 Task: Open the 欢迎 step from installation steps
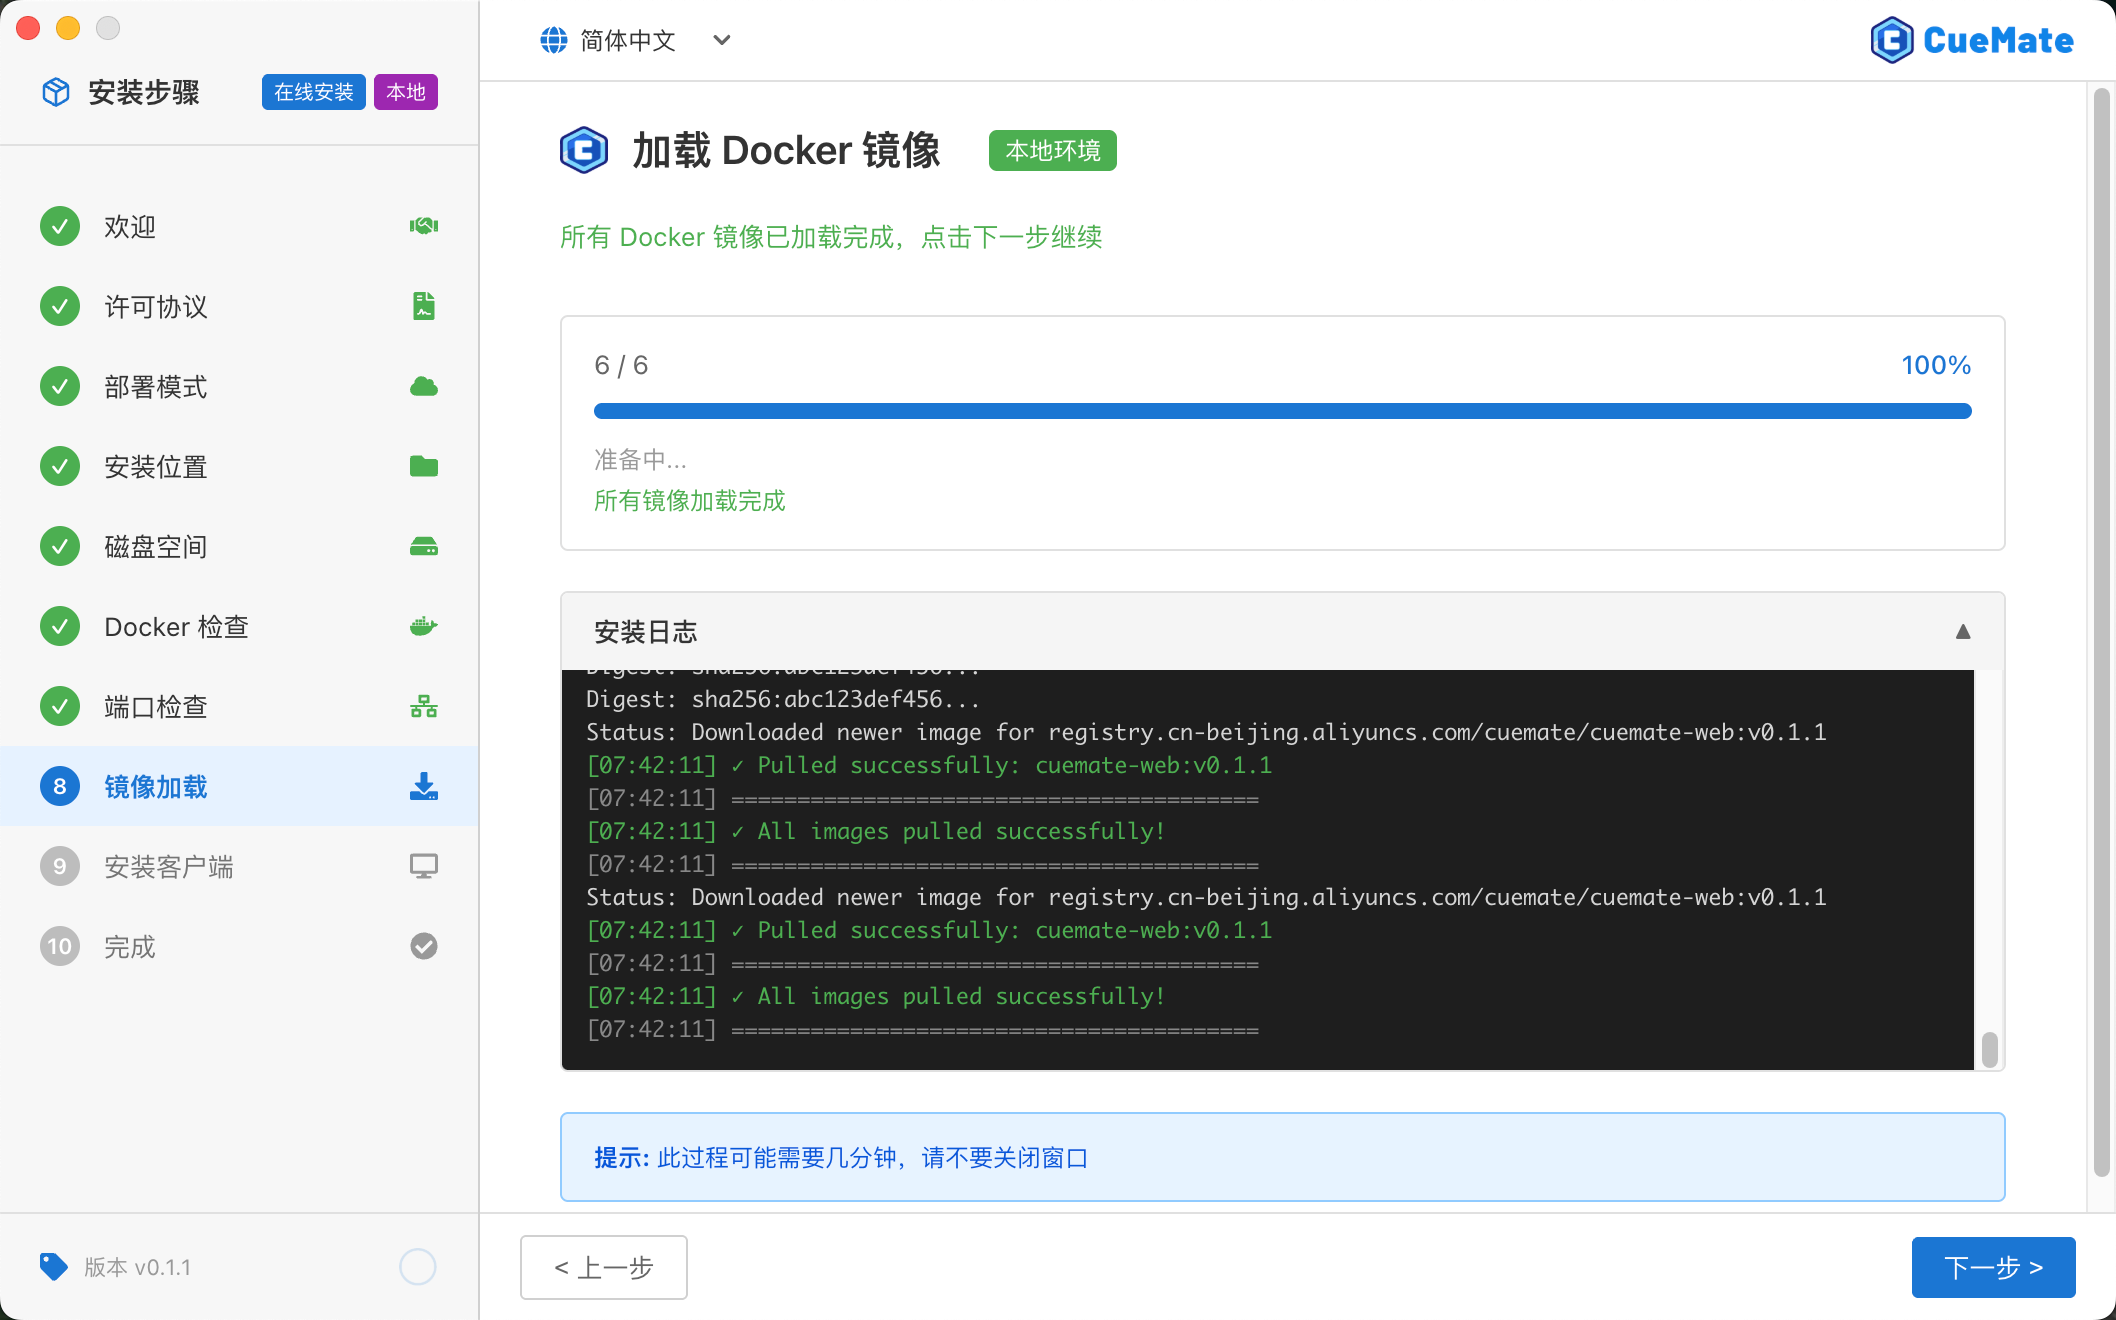[129, 226]
